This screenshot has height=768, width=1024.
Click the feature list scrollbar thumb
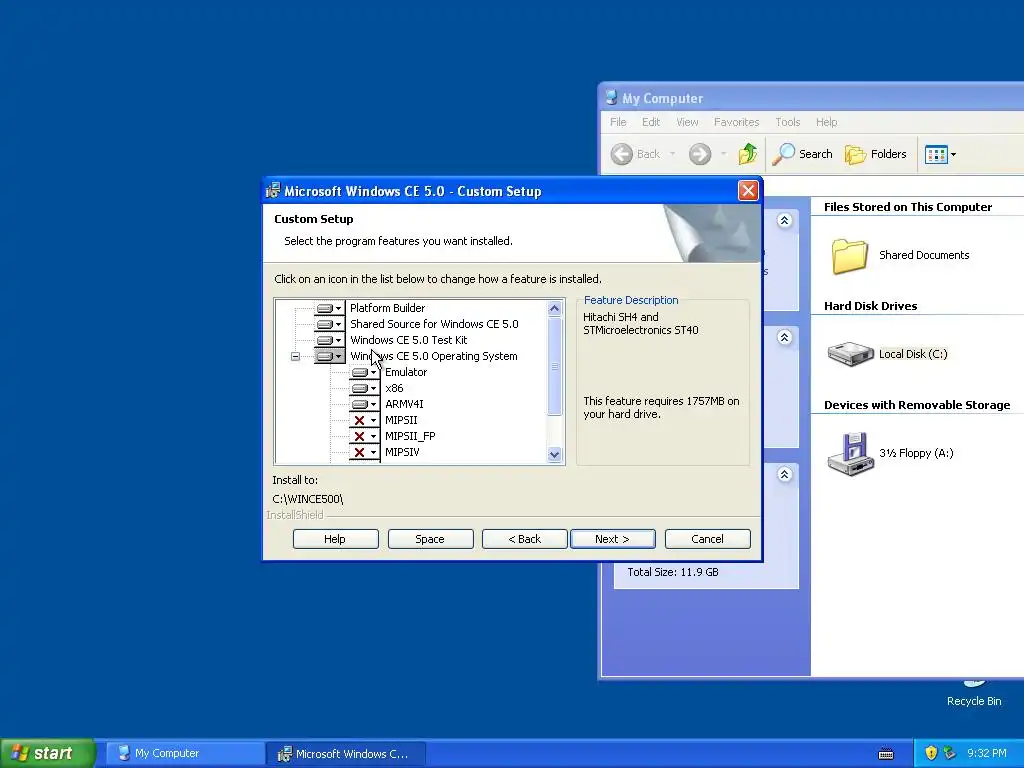coord(554,366)
